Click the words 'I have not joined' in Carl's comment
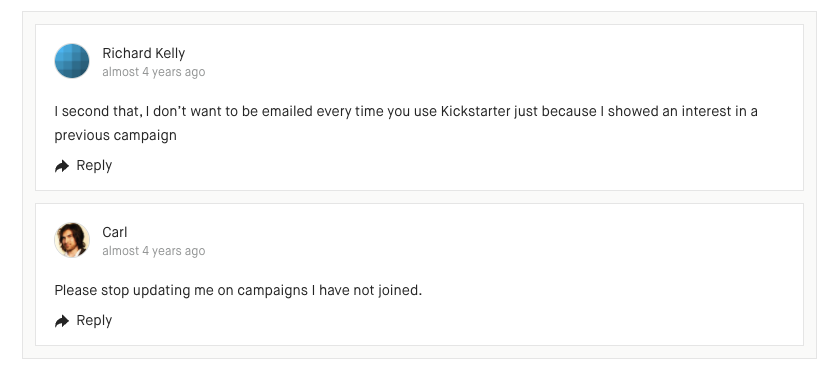Image resolution: width=820 pixels, height=384 pixels. click(367, 290)
